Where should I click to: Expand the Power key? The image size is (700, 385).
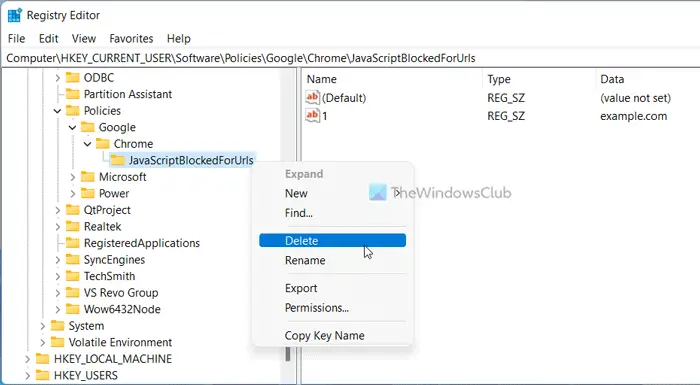click(x=72, y=193)
